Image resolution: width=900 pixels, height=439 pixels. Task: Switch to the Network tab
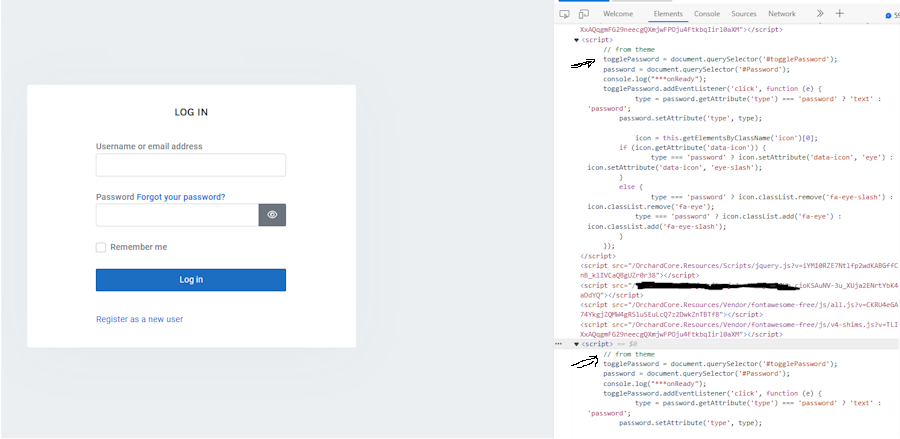tap(782, 14)
